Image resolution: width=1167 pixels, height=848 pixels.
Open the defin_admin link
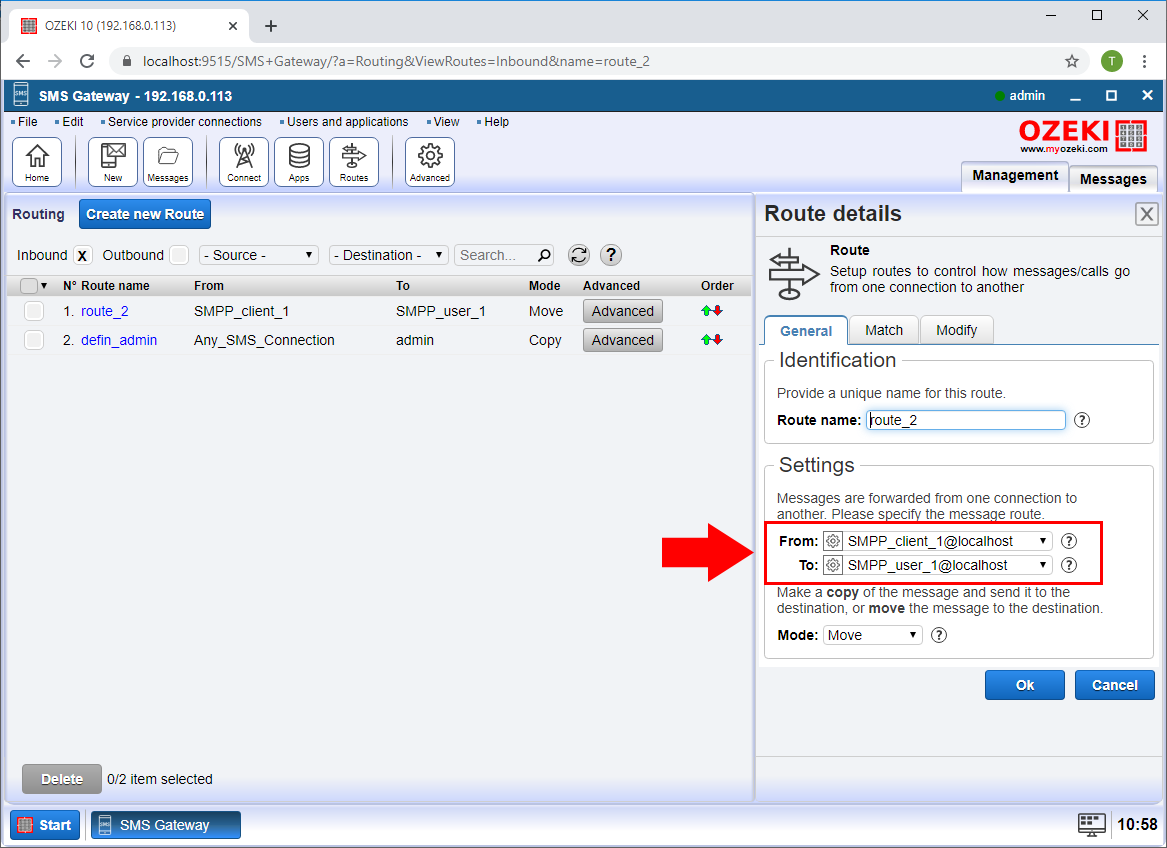119,340
